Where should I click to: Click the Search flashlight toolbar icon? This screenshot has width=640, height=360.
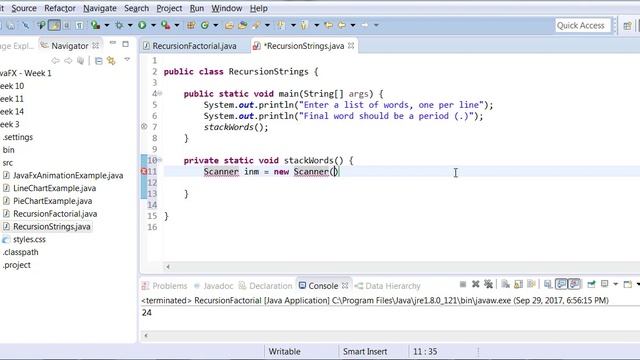click(256, 25)
